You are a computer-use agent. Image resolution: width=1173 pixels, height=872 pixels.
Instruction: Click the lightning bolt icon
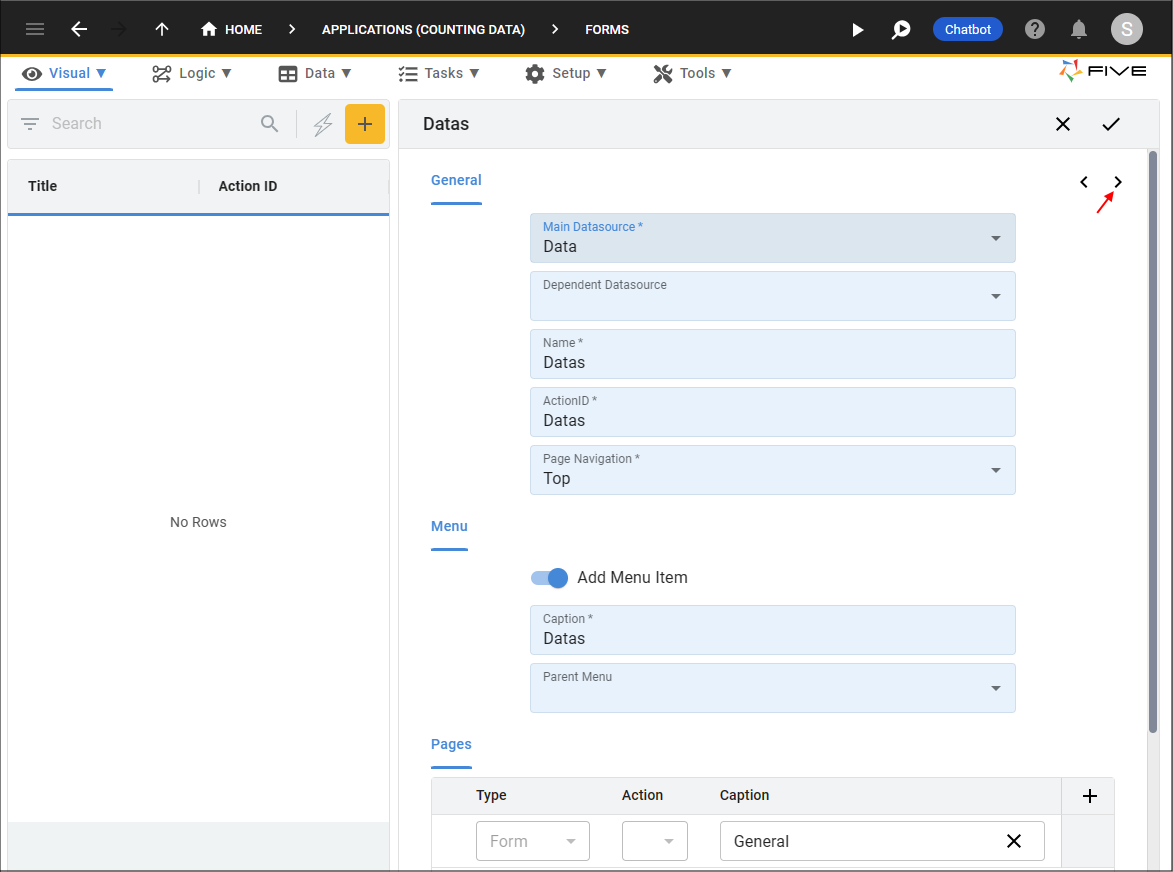(323, 124)
